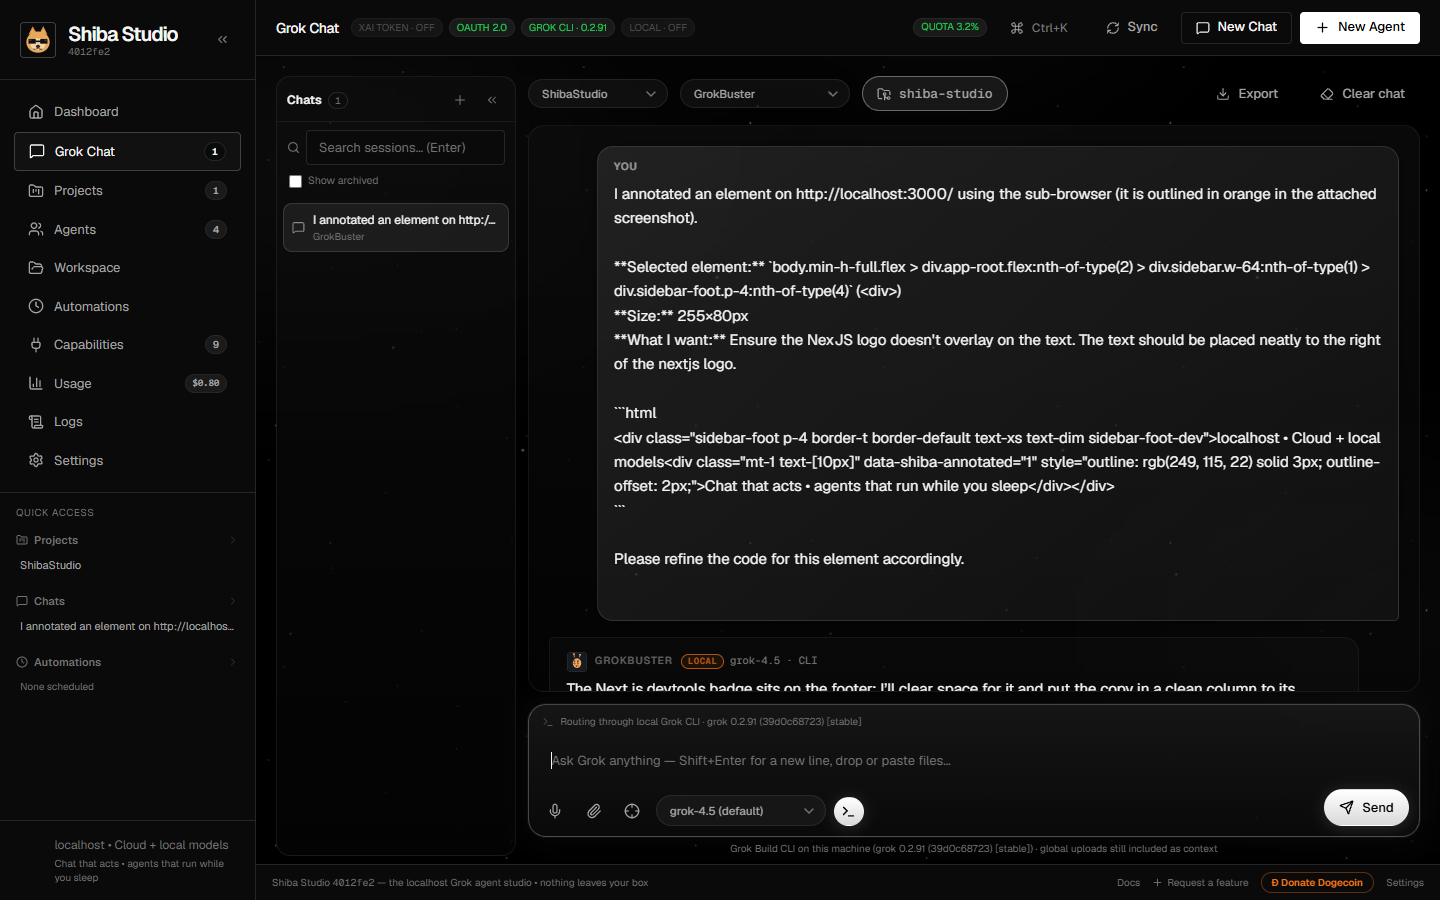Open the Agents section
This screenshot has width=1440, height=900.
tap(127, 229)
